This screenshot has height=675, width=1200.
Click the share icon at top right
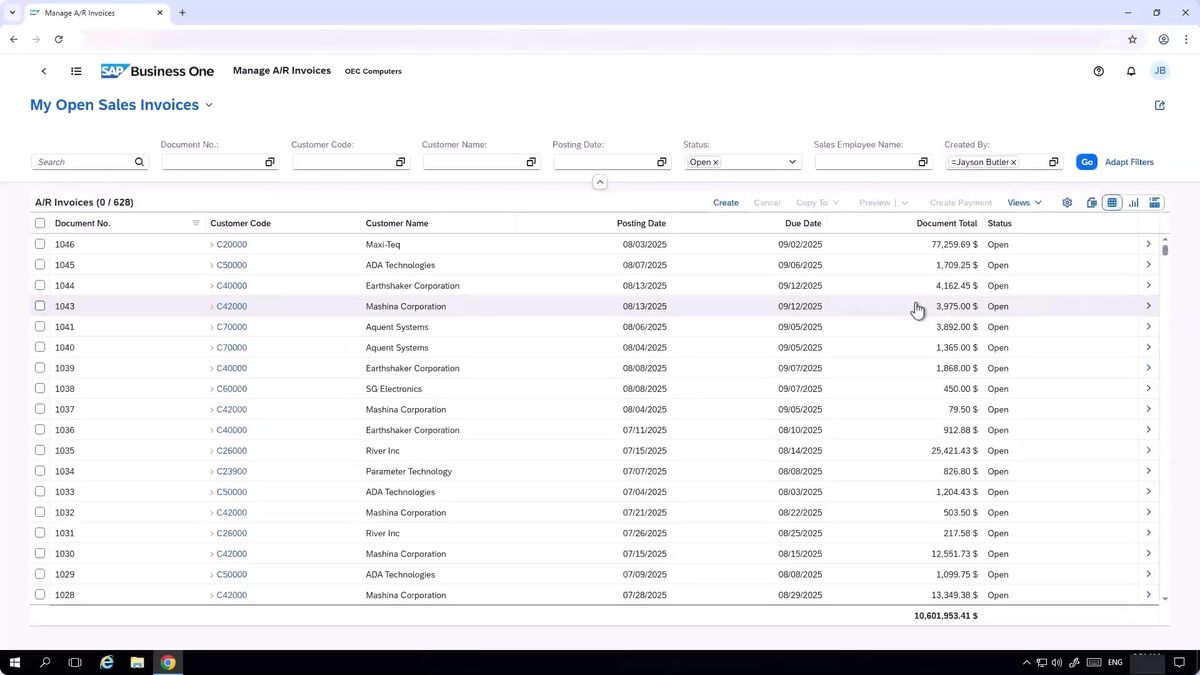pyautogui.click(x=1160, y=105)
